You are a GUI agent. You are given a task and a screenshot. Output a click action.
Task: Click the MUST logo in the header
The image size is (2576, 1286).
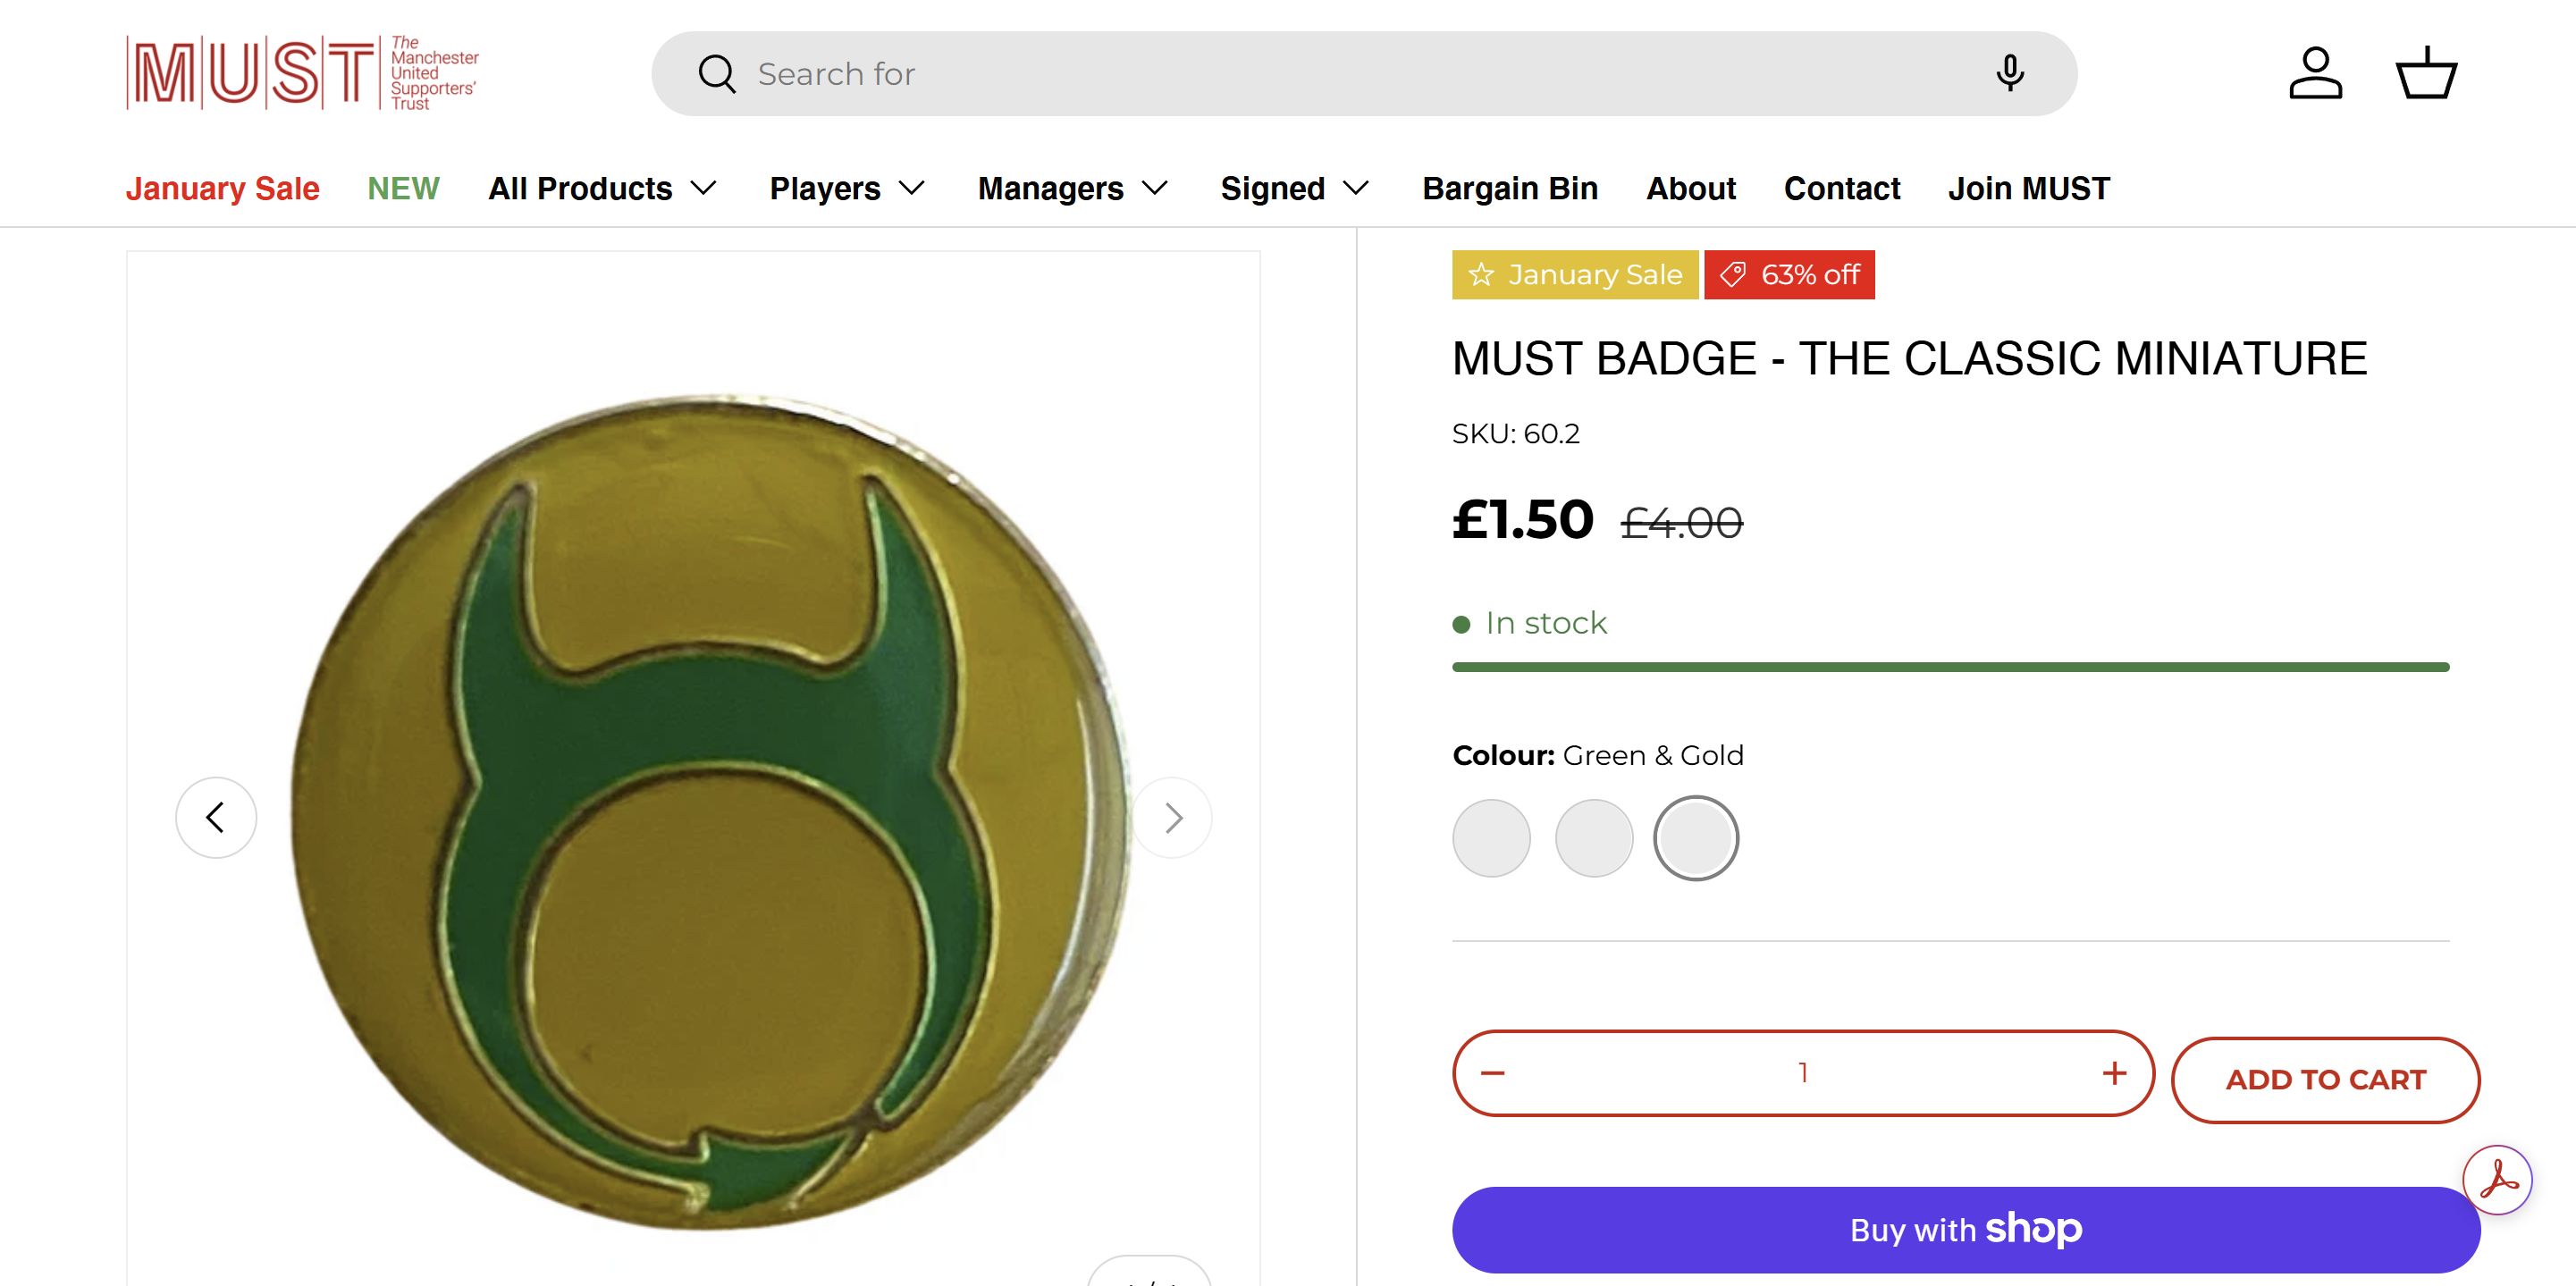tap(302, 73)
